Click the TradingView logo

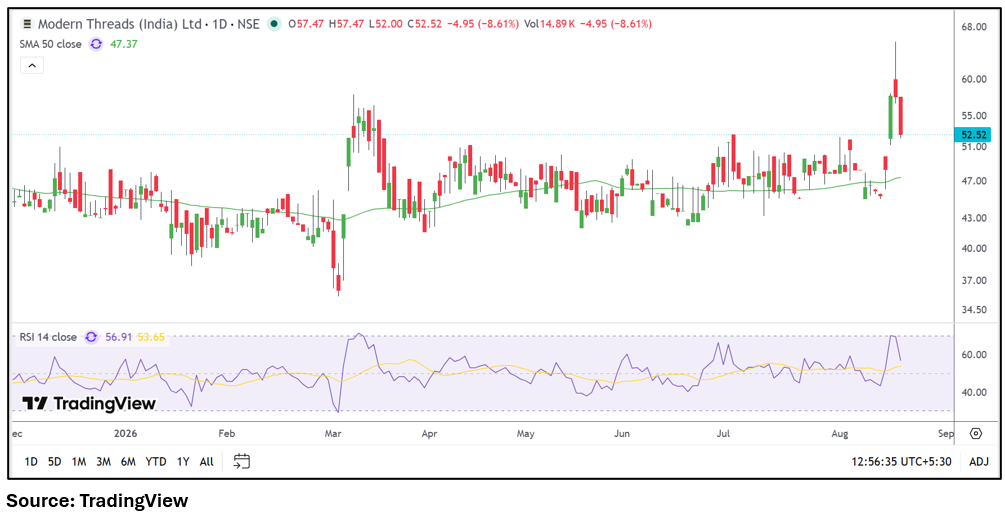tap(89, 403)
